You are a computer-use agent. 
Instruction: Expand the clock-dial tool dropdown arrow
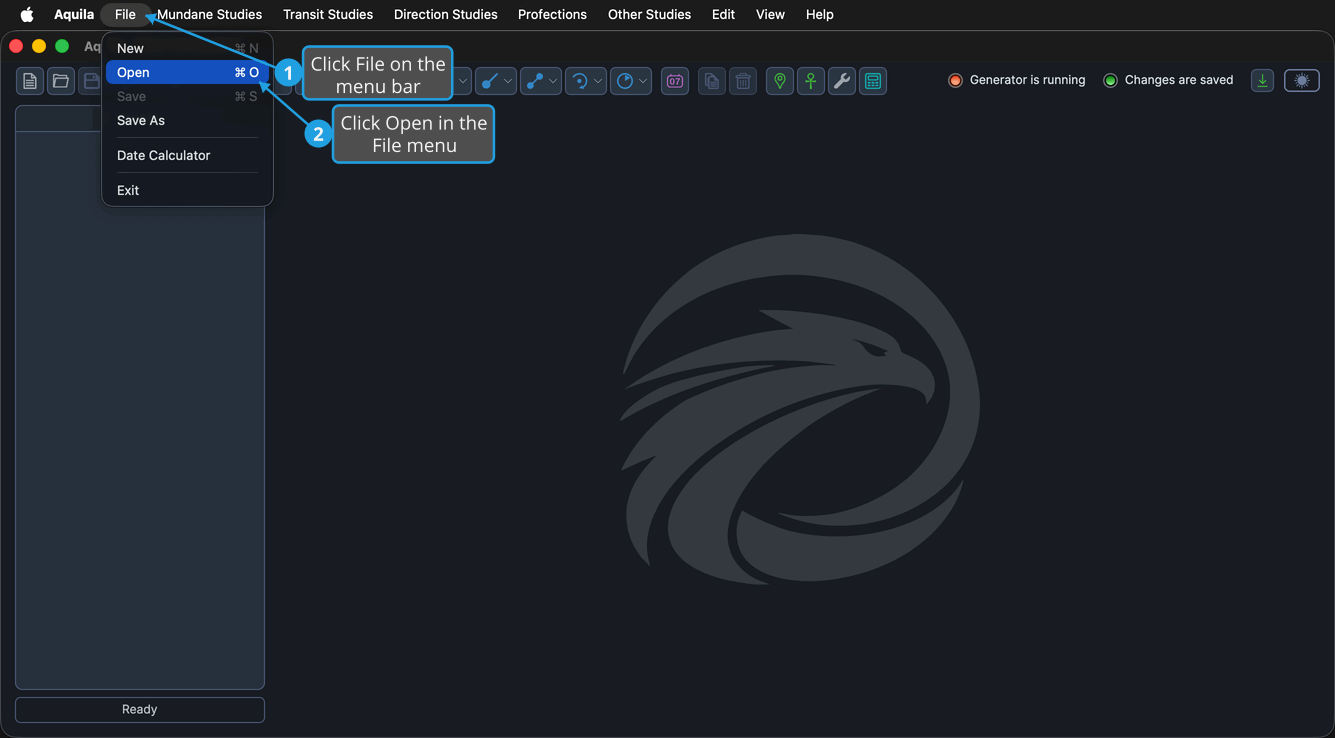(x=643, y=82)
